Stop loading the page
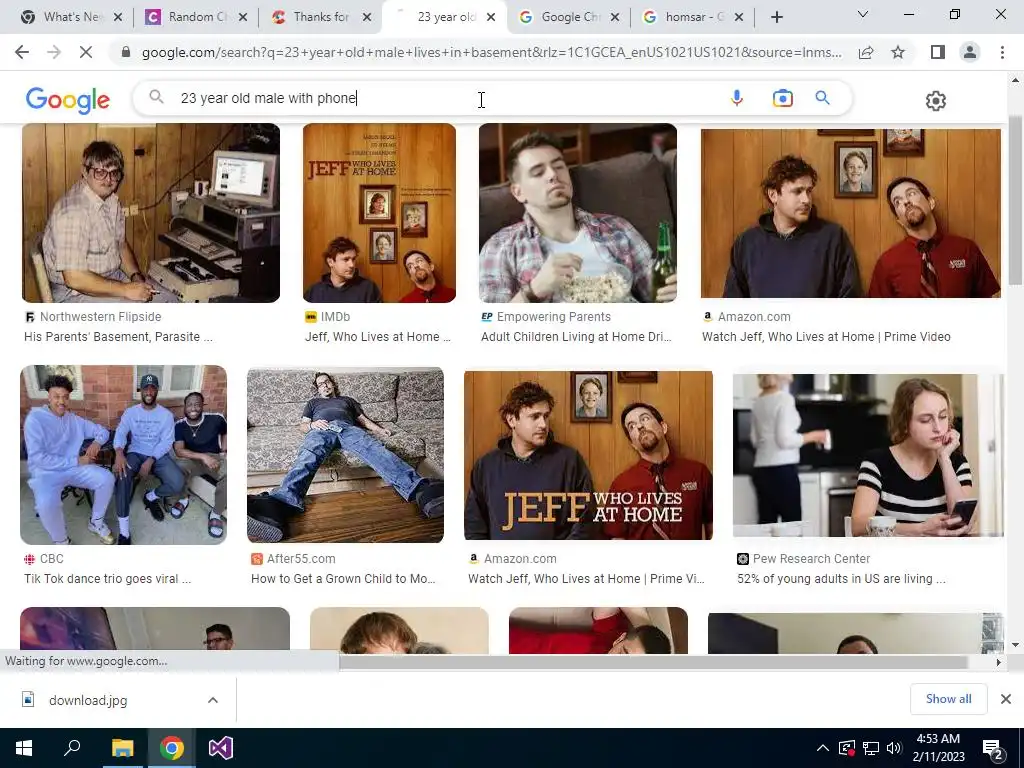Image resolution: width=1024 pixels, height=768 pixels. tap(86, 52)
